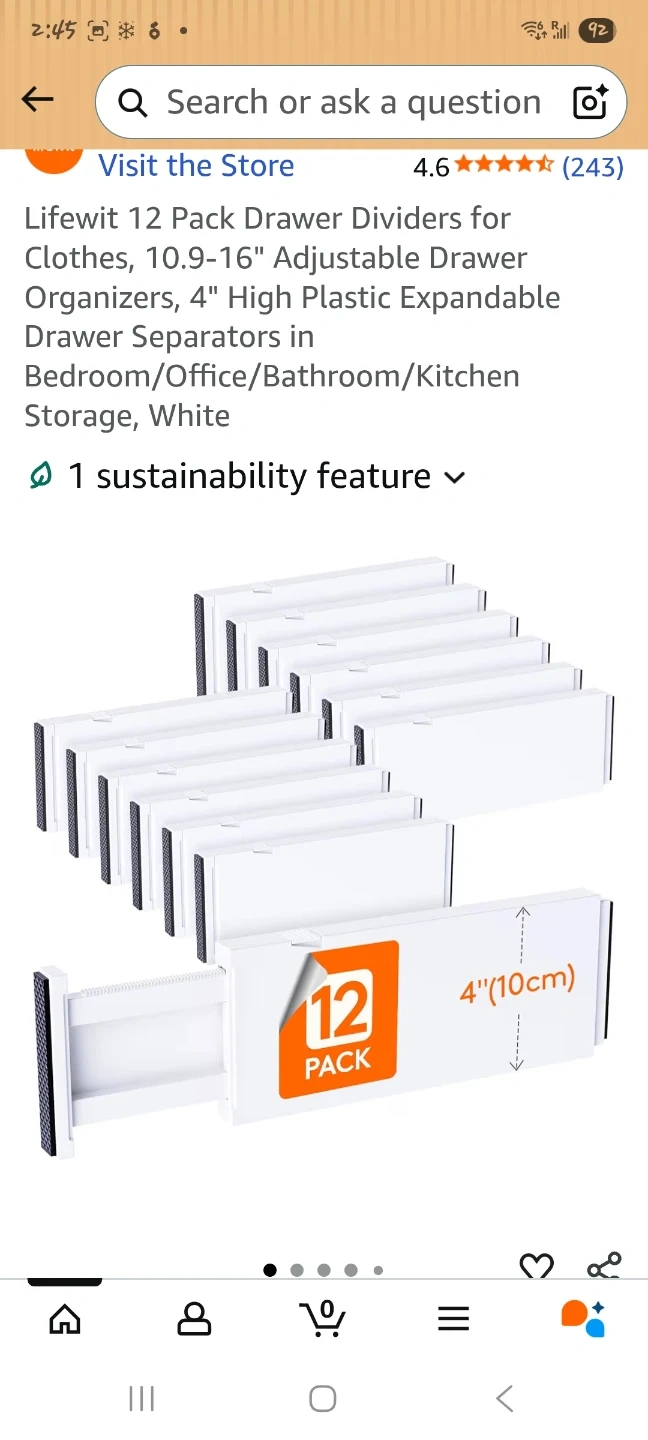Tap the search magnifier icon

click(133, 102)
